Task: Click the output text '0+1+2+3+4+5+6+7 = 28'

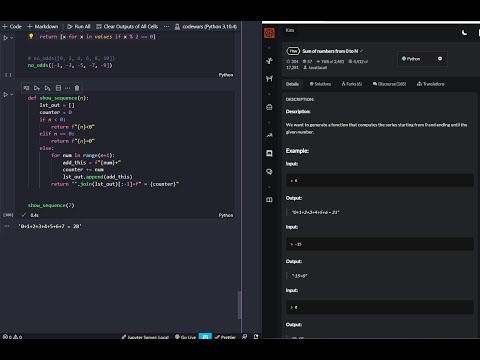Action: point(50,226)
